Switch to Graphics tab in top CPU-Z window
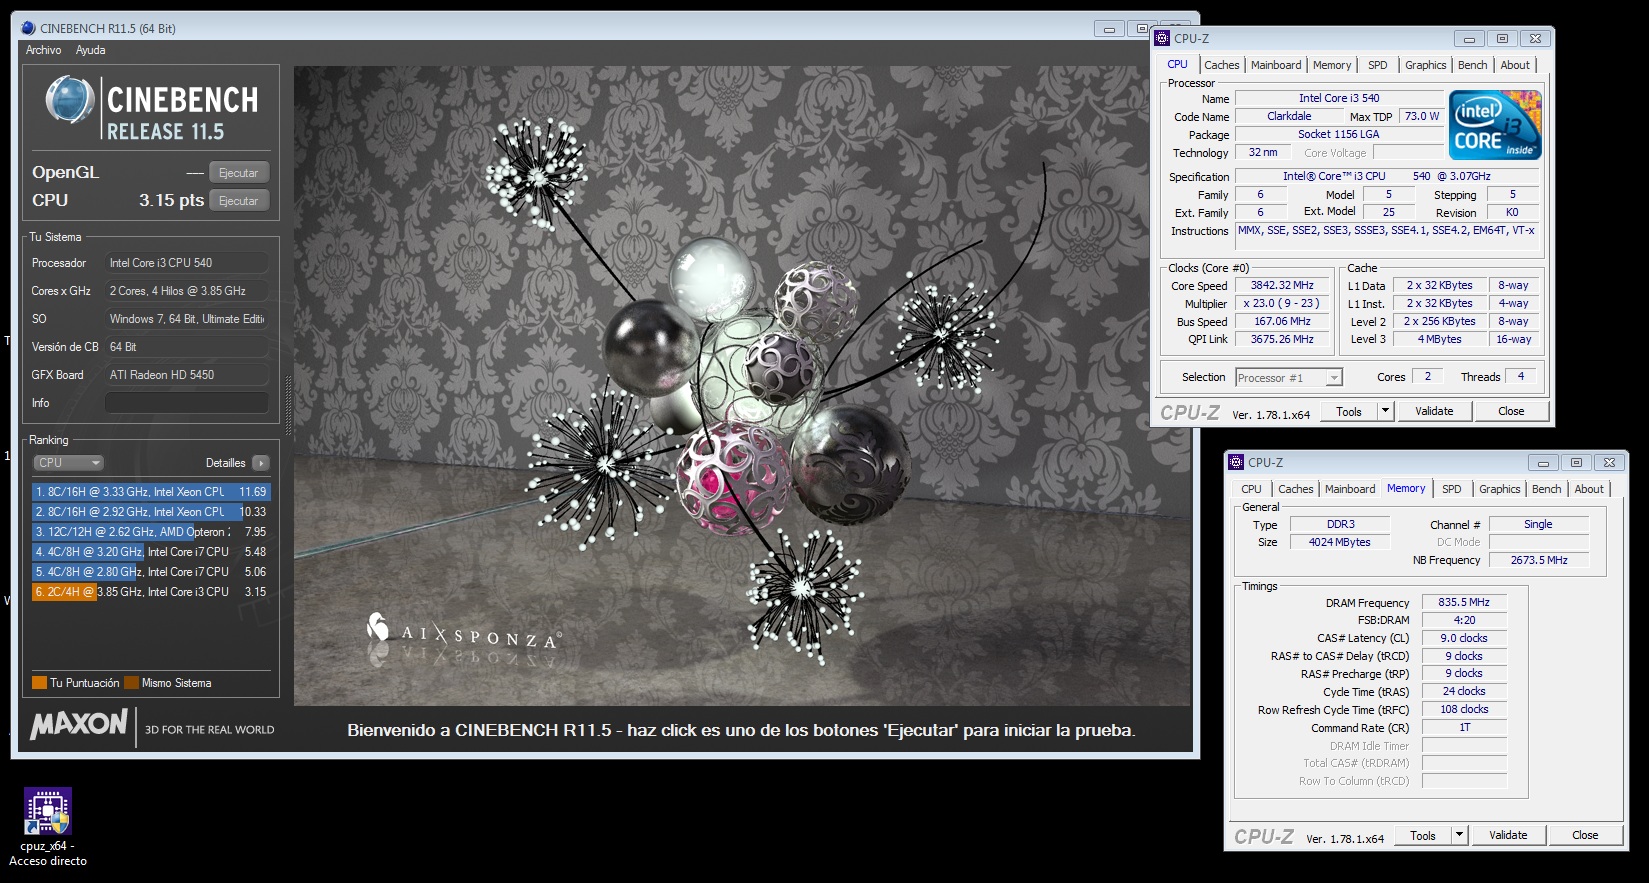Screen dimensions: 1649x883 [1425, 65]
